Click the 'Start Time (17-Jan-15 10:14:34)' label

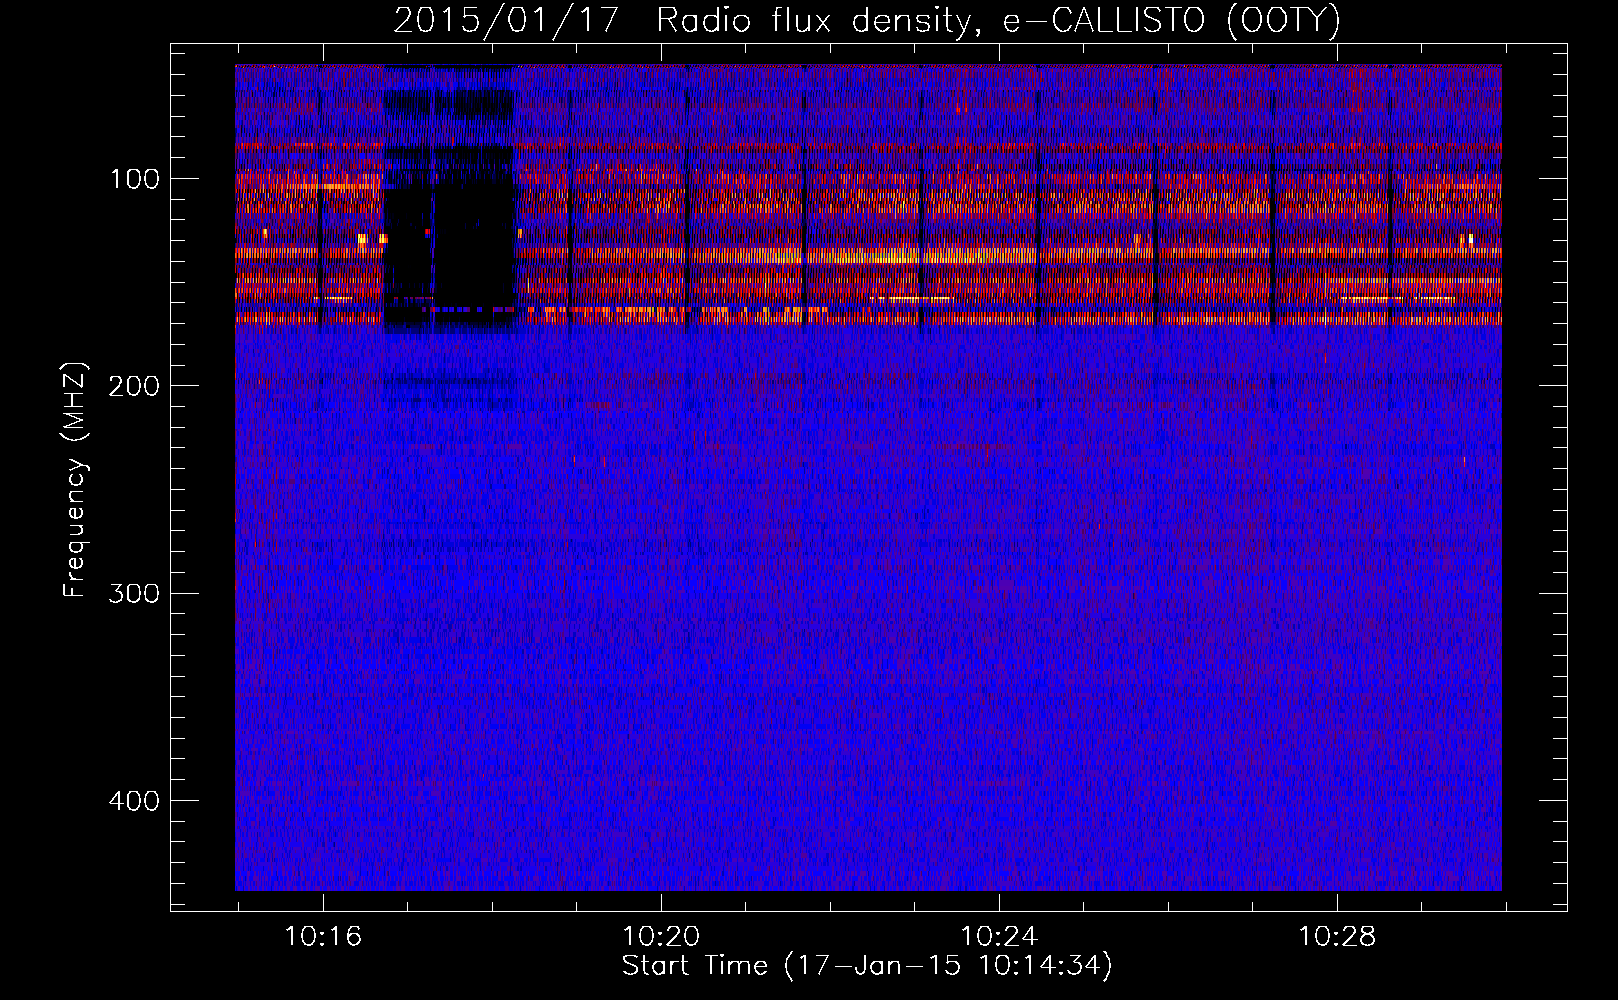point(867,966)
